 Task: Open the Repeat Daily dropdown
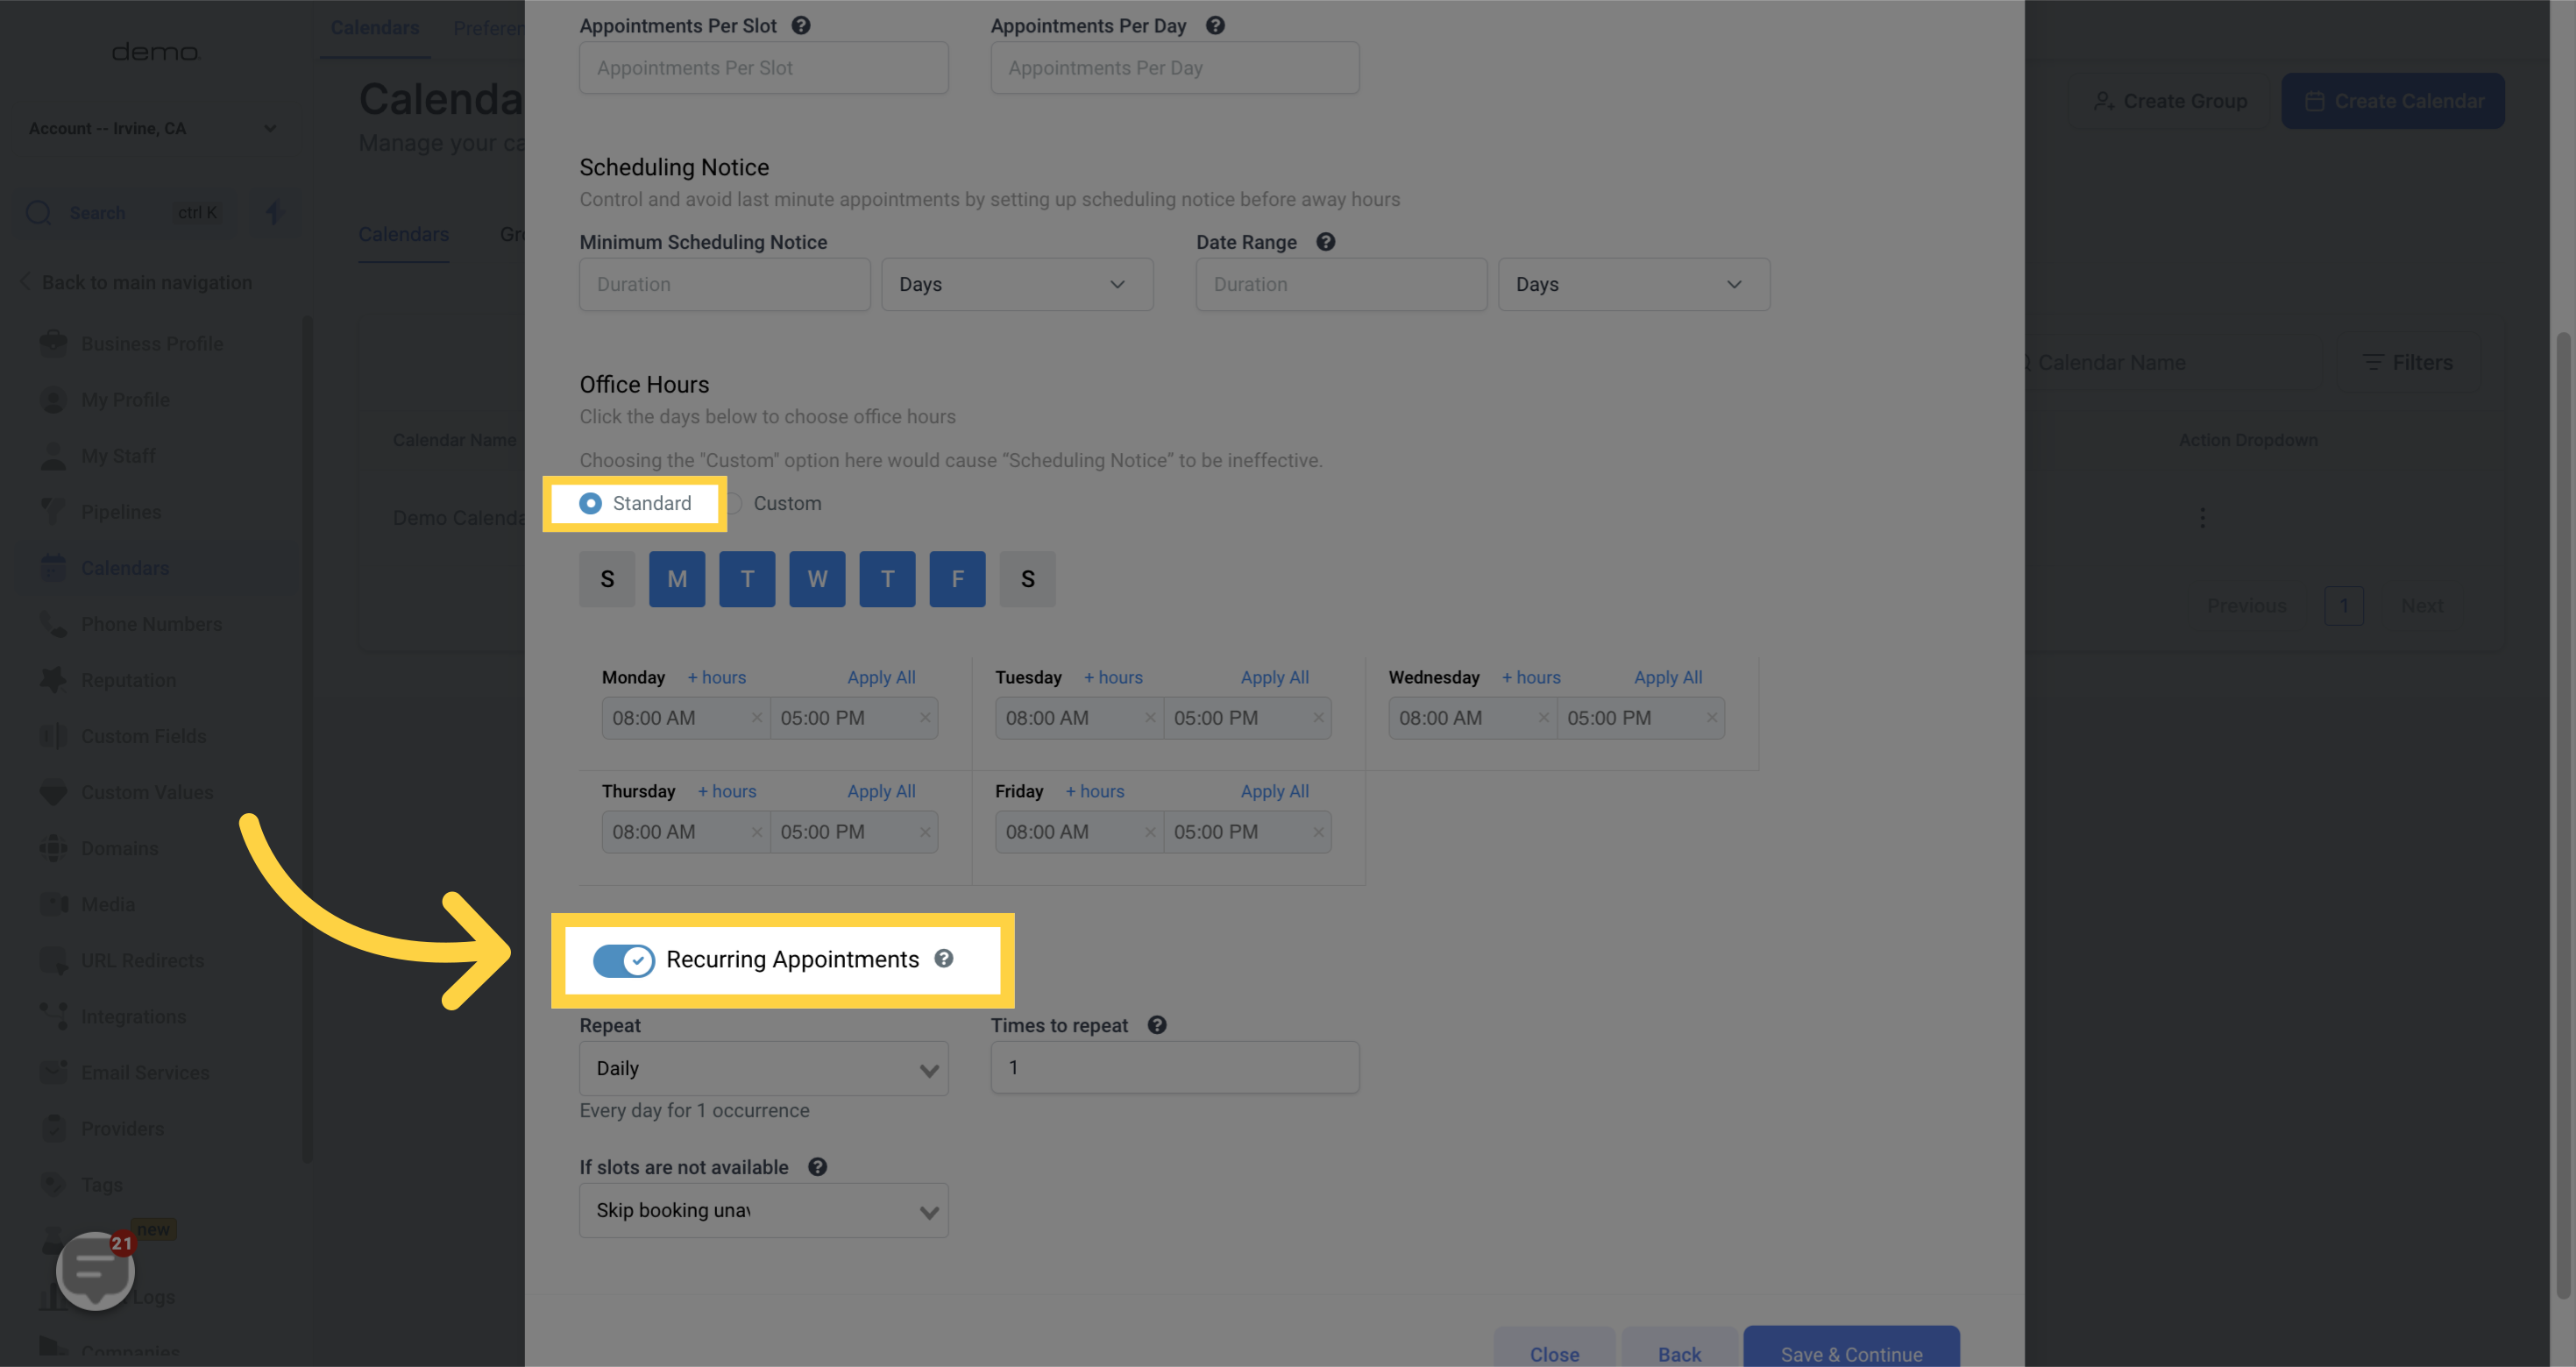pyautogui.click(x=763, y=1068)
